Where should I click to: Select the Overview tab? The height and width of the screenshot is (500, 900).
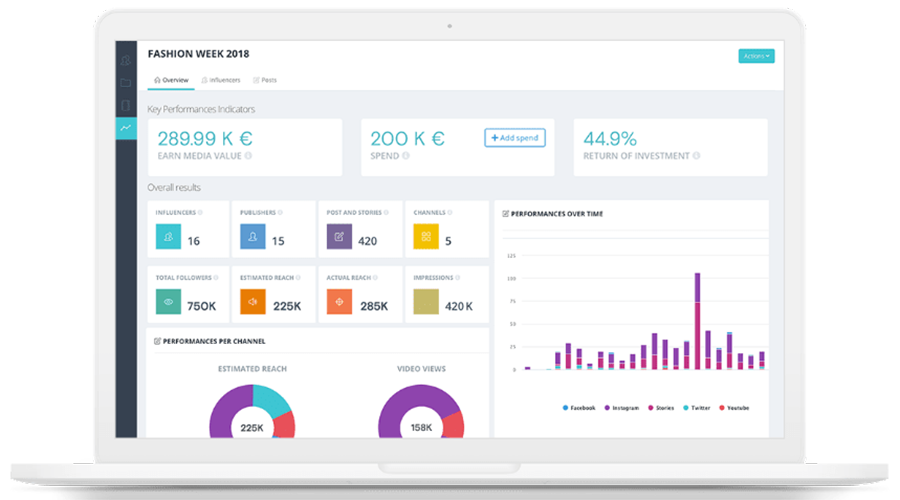(x=171, y=79)
